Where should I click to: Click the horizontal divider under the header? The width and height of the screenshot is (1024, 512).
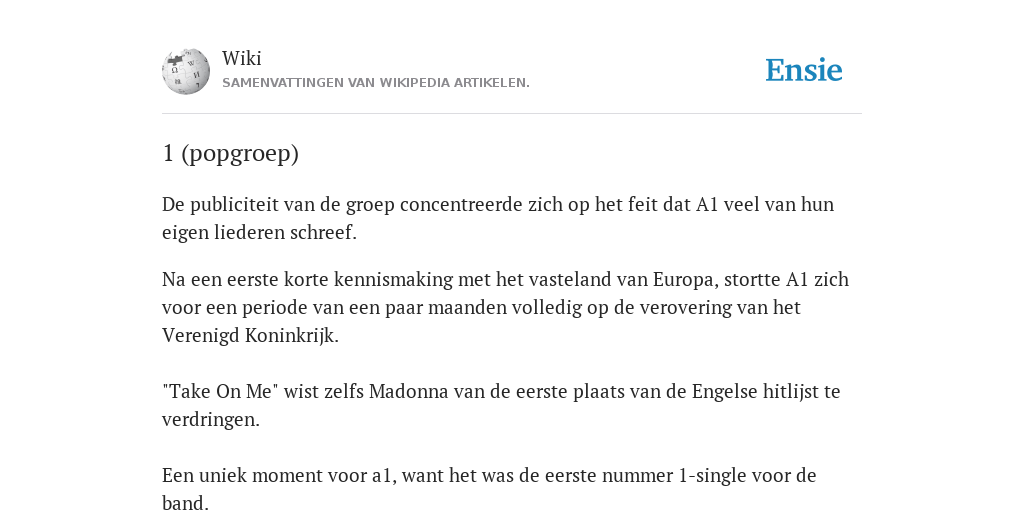click(512, 114)
